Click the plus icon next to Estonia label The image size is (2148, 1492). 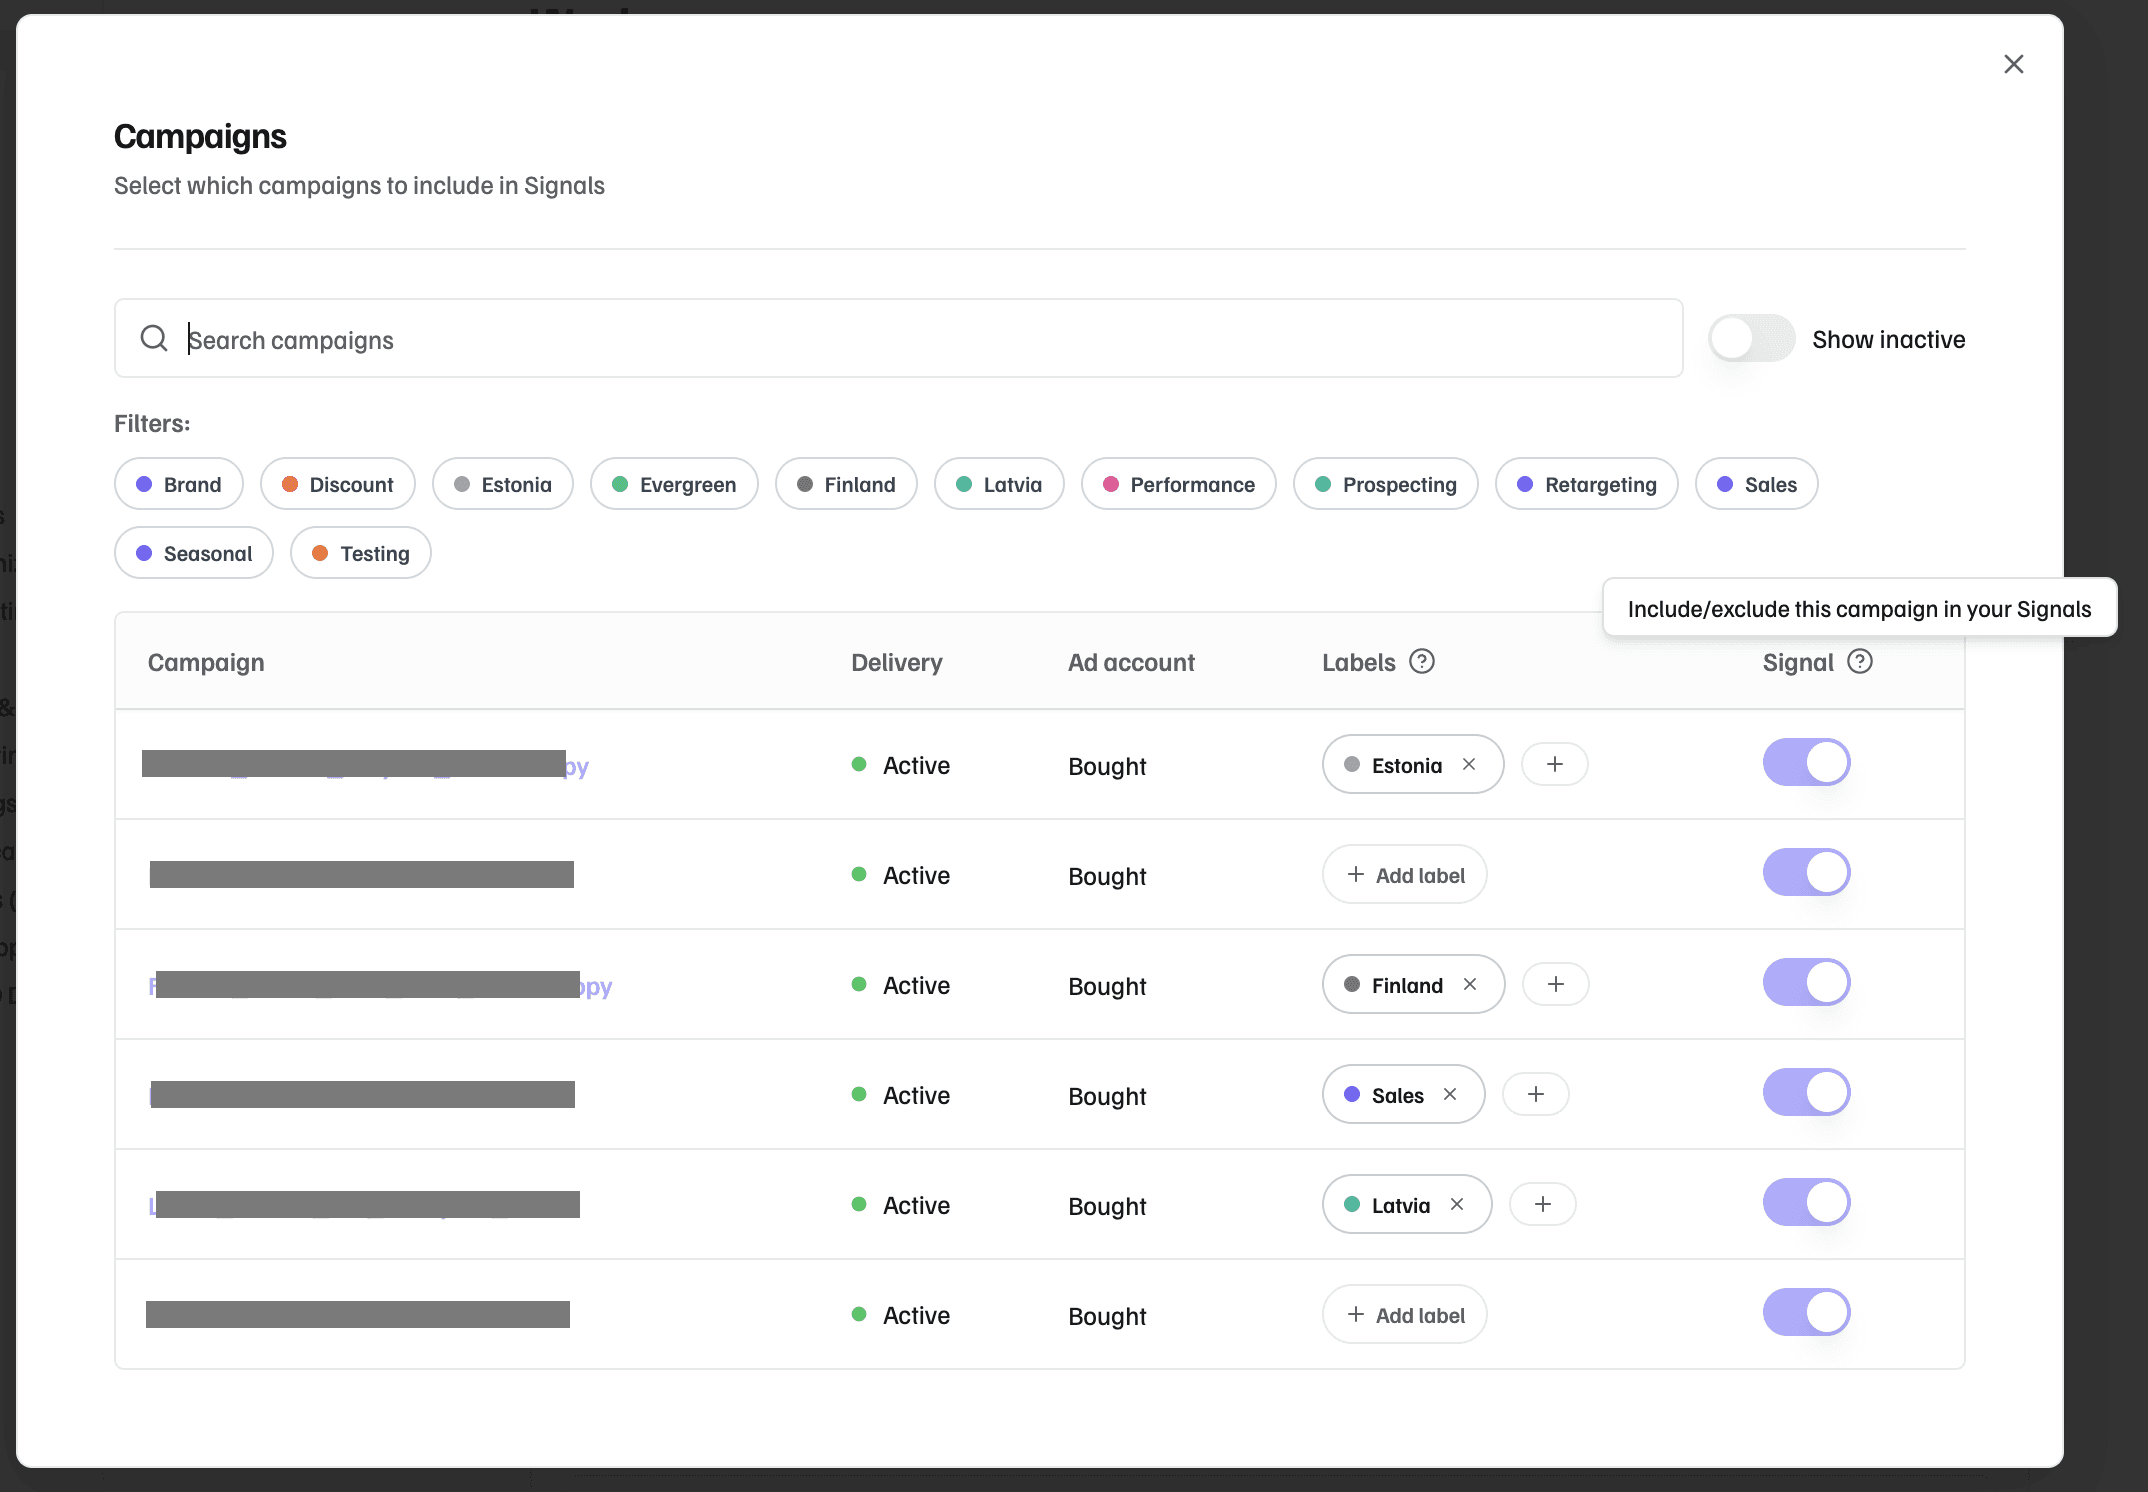(x=1555, y=765)
